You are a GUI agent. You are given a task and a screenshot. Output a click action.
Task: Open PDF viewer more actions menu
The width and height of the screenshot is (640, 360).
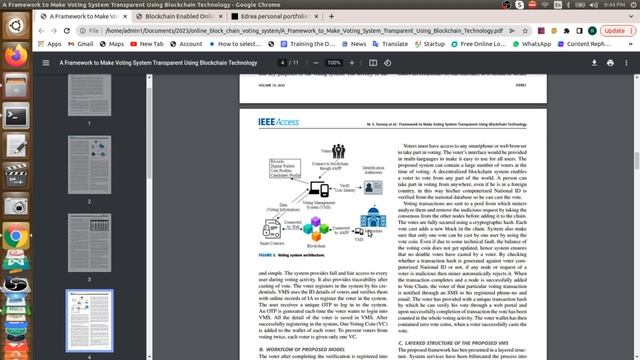[626, 63]
